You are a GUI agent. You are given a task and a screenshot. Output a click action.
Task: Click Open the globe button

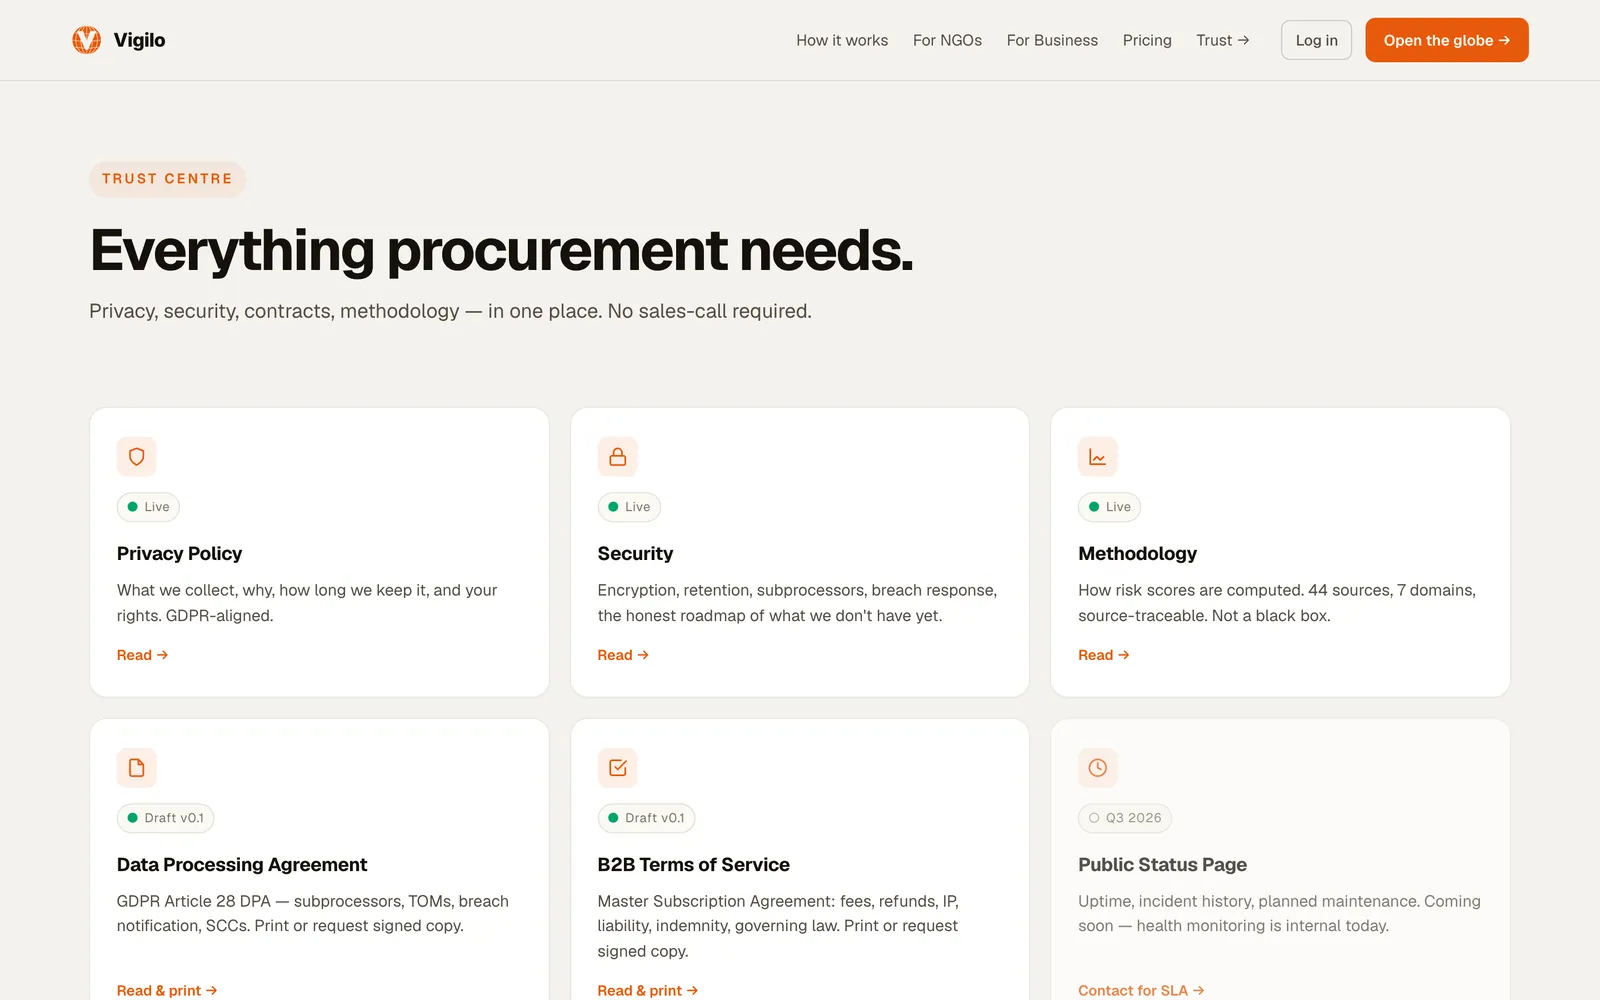(1447, 40)
